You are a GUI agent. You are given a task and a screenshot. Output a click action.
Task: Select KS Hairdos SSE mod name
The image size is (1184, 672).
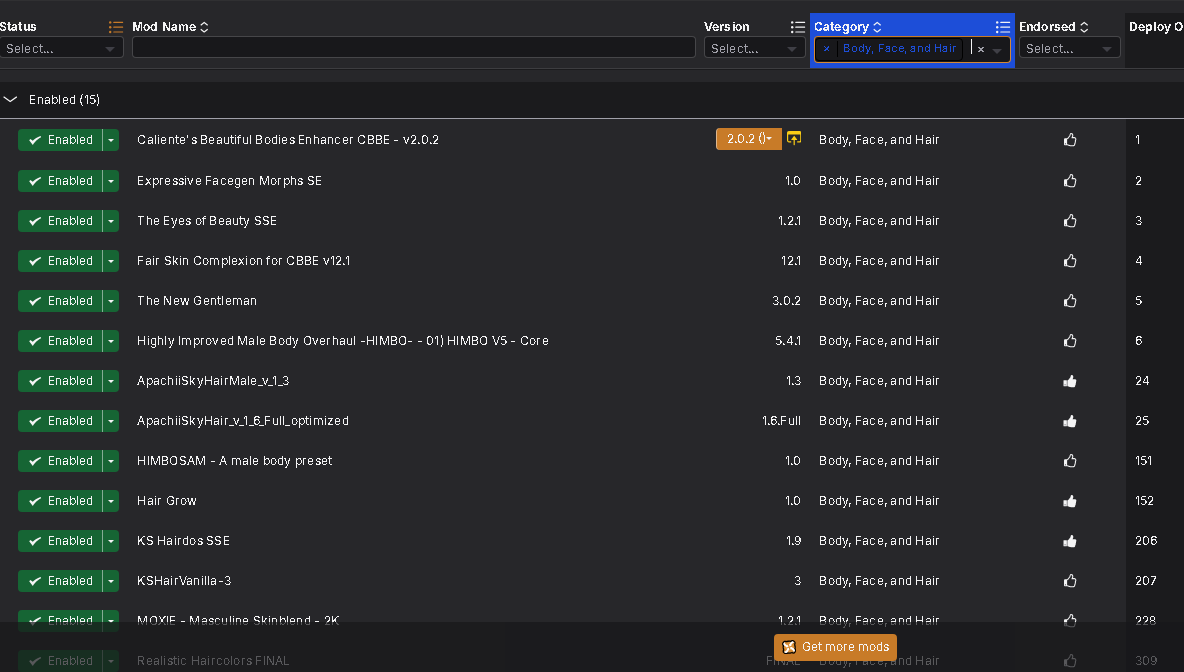183,541
